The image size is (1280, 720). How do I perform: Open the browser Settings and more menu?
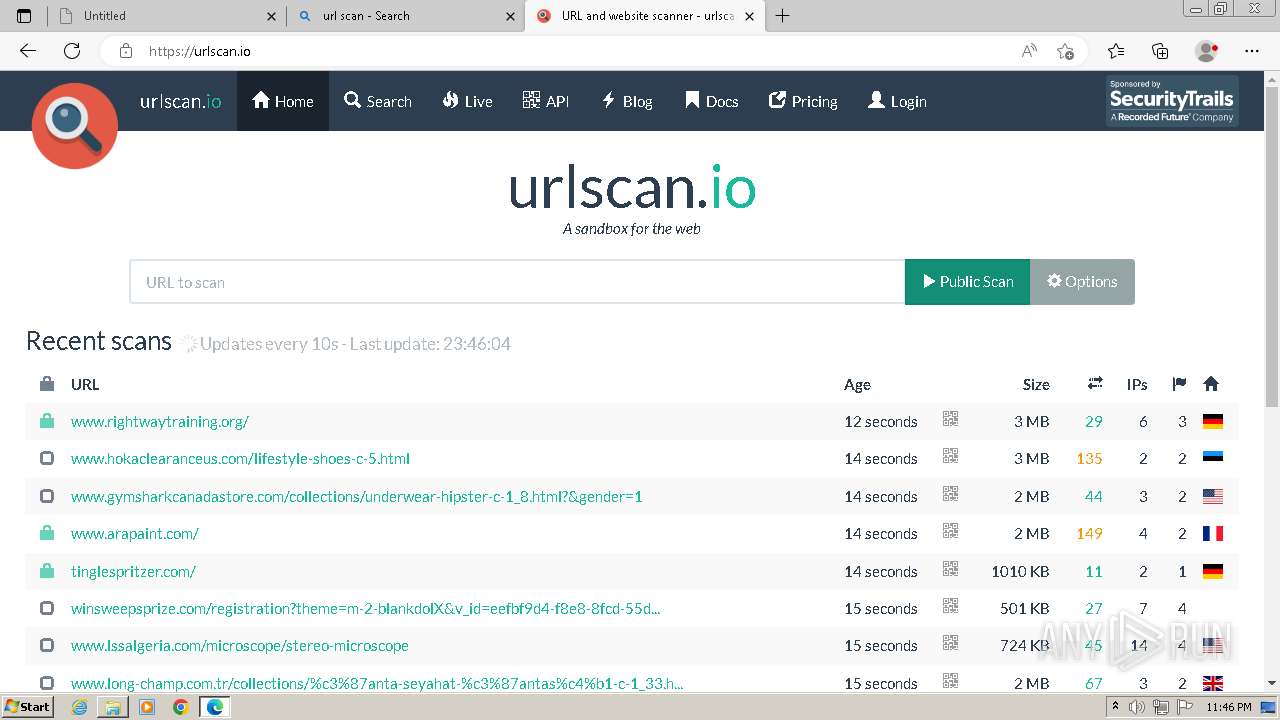coord(1252,51)
